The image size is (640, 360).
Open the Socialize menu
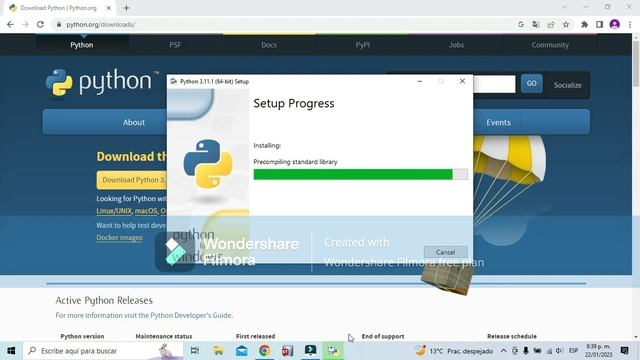567,85
